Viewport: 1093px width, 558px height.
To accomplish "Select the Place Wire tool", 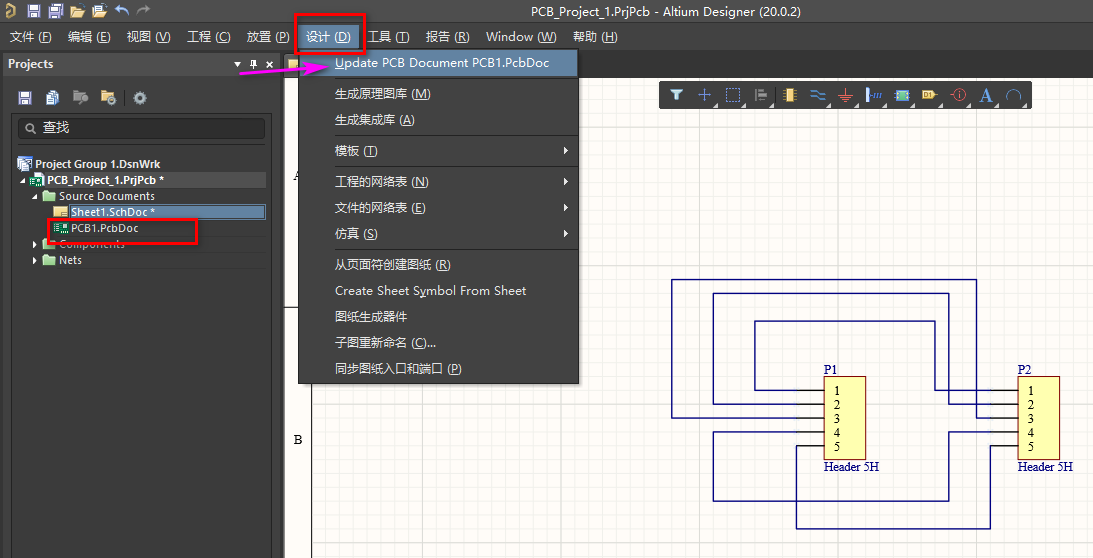I will [818, 95].
